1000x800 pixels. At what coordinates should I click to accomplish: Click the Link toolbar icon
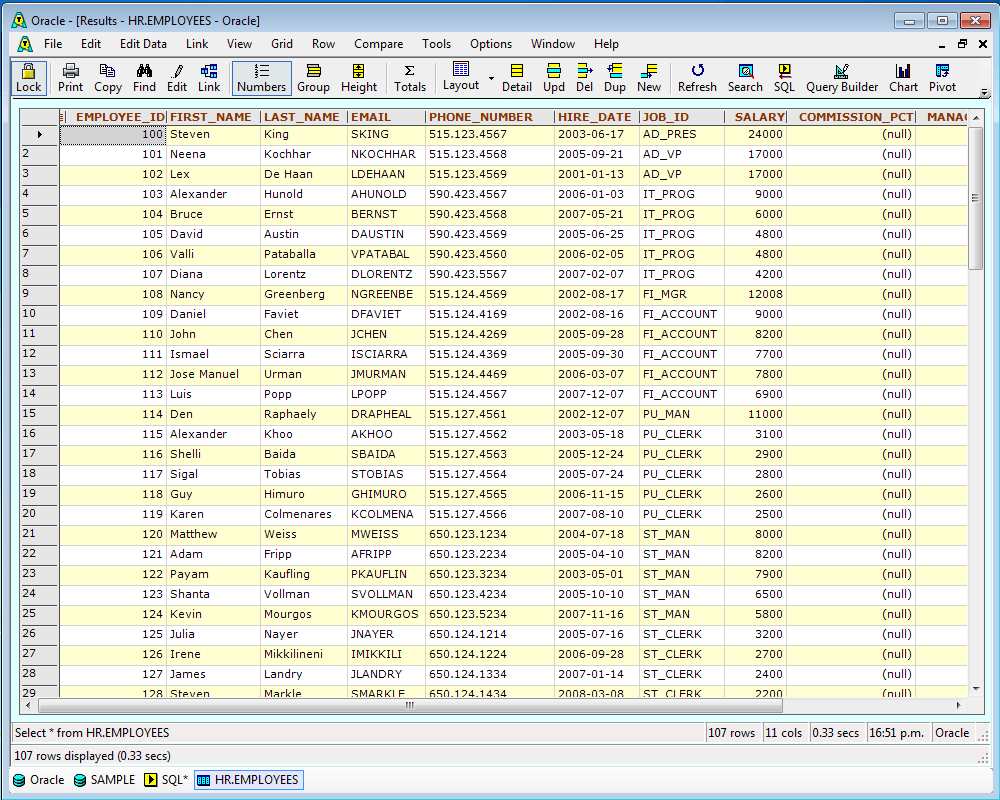[x=209, y=78]
